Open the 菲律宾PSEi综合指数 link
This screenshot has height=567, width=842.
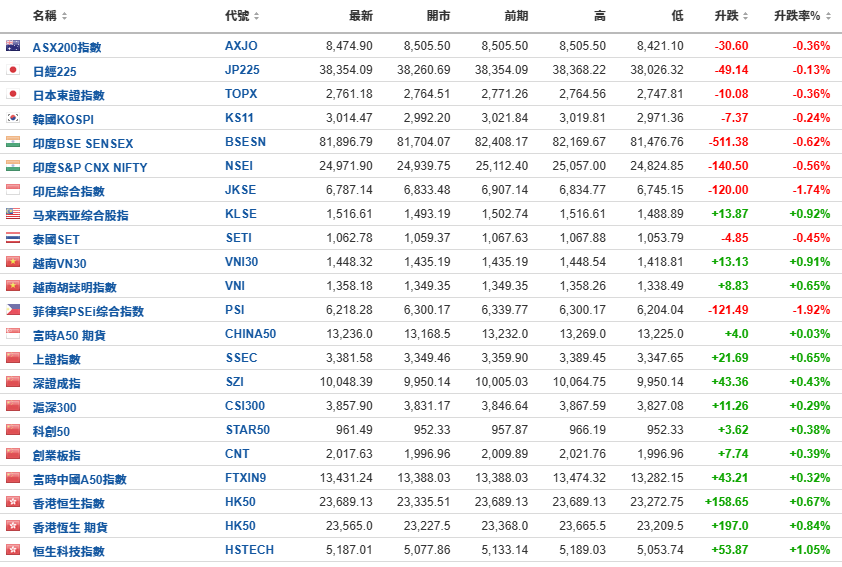[88, 311]
